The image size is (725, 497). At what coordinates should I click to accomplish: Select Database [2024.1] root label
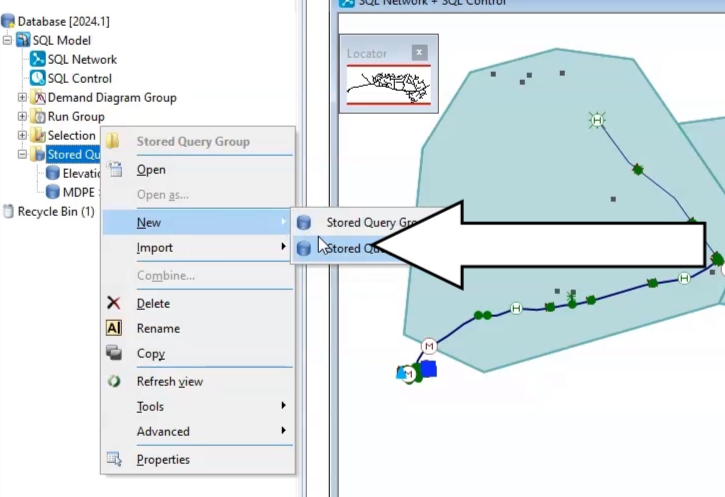[63, 21]
